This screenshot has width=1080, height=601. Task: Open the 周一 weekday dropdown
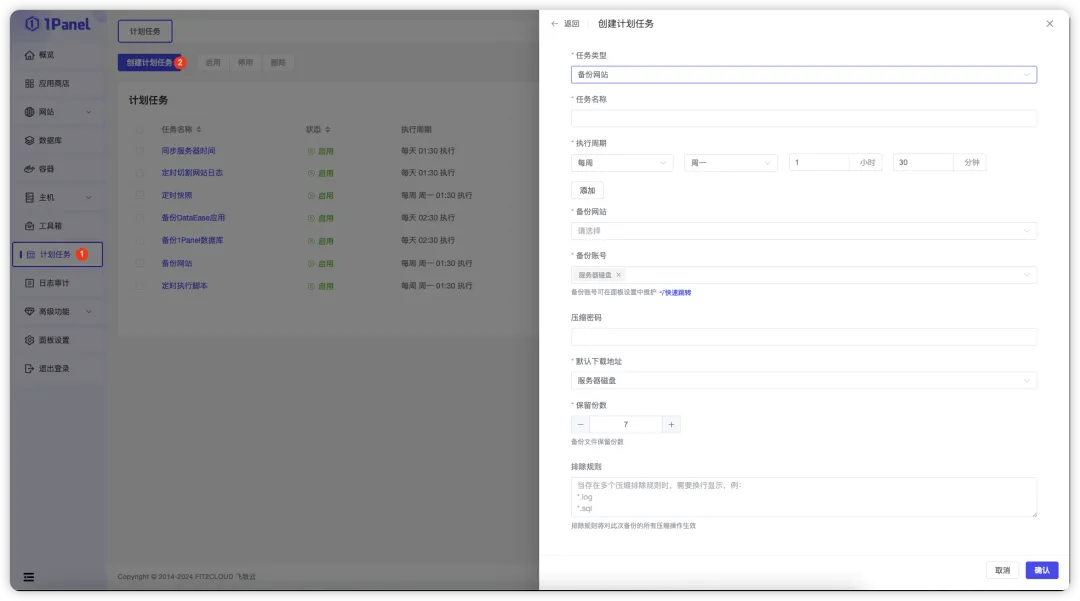(x=730, y=162)
